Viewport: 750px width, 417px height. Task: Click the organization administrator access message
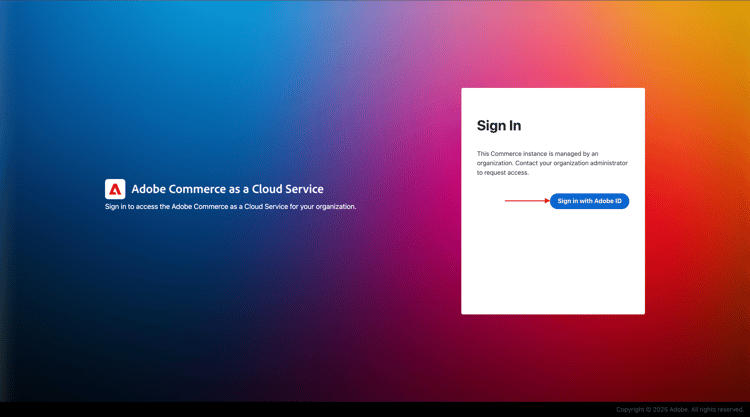(552, 163)
